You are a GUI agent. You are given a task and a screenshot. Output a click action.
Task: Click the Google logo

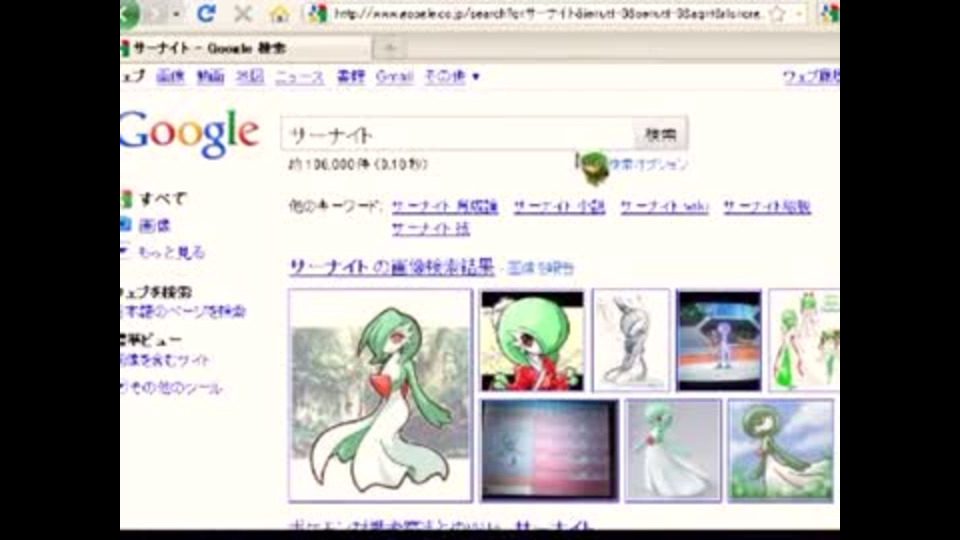click(190, 132)
